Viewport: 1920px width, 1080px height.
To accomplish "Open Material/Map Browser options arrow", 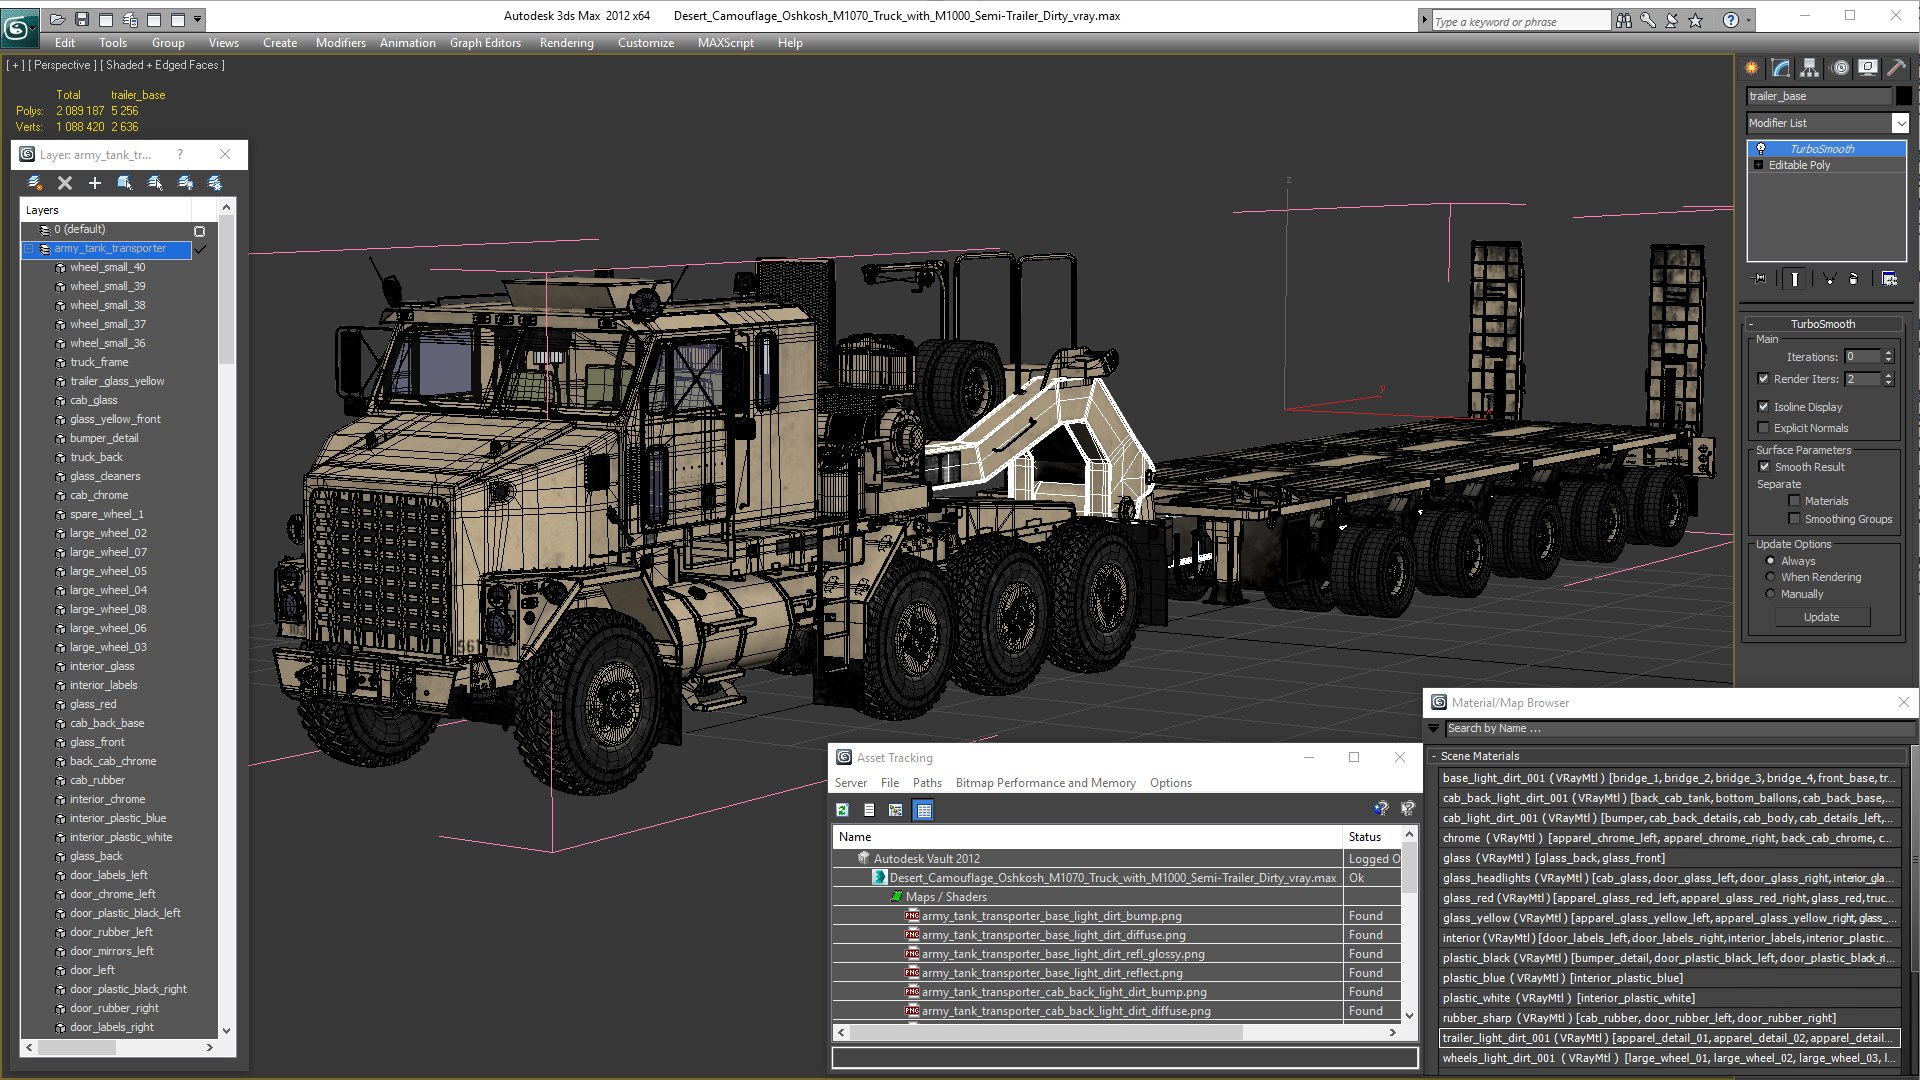I will (x=1434, y=729).
